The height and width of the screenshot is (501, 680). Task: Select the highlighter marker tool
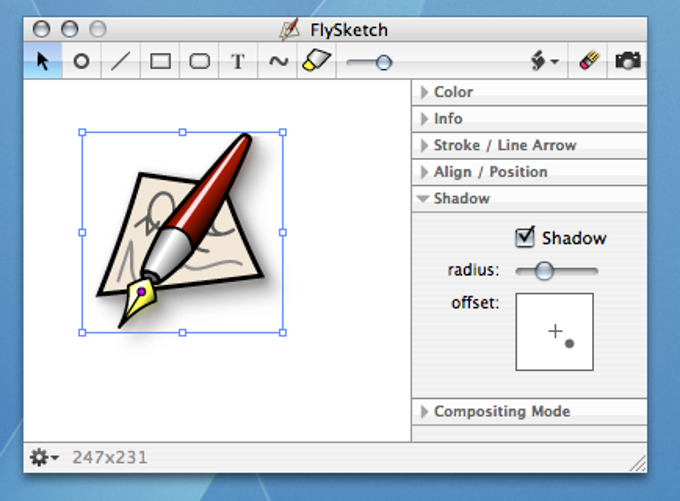(x=316, y=61)
